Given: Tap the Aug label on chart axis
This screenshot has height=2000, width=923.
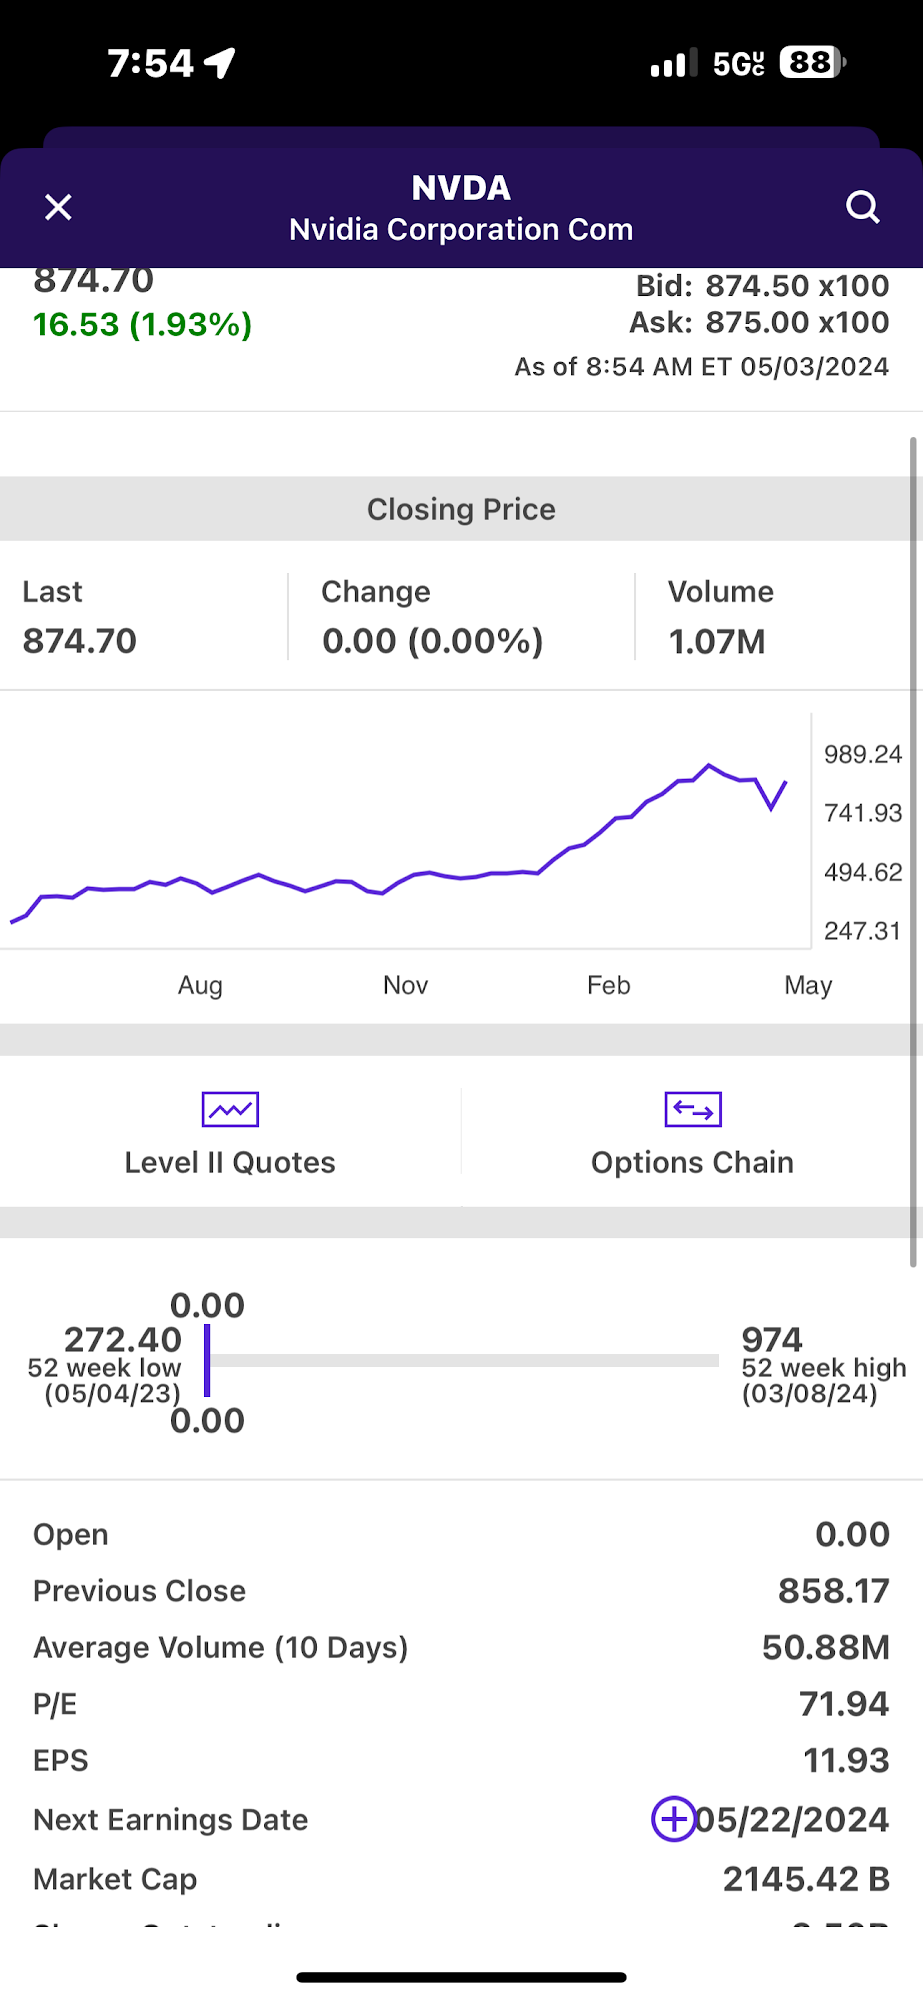Looking at the screenshot, I should 200,985.
